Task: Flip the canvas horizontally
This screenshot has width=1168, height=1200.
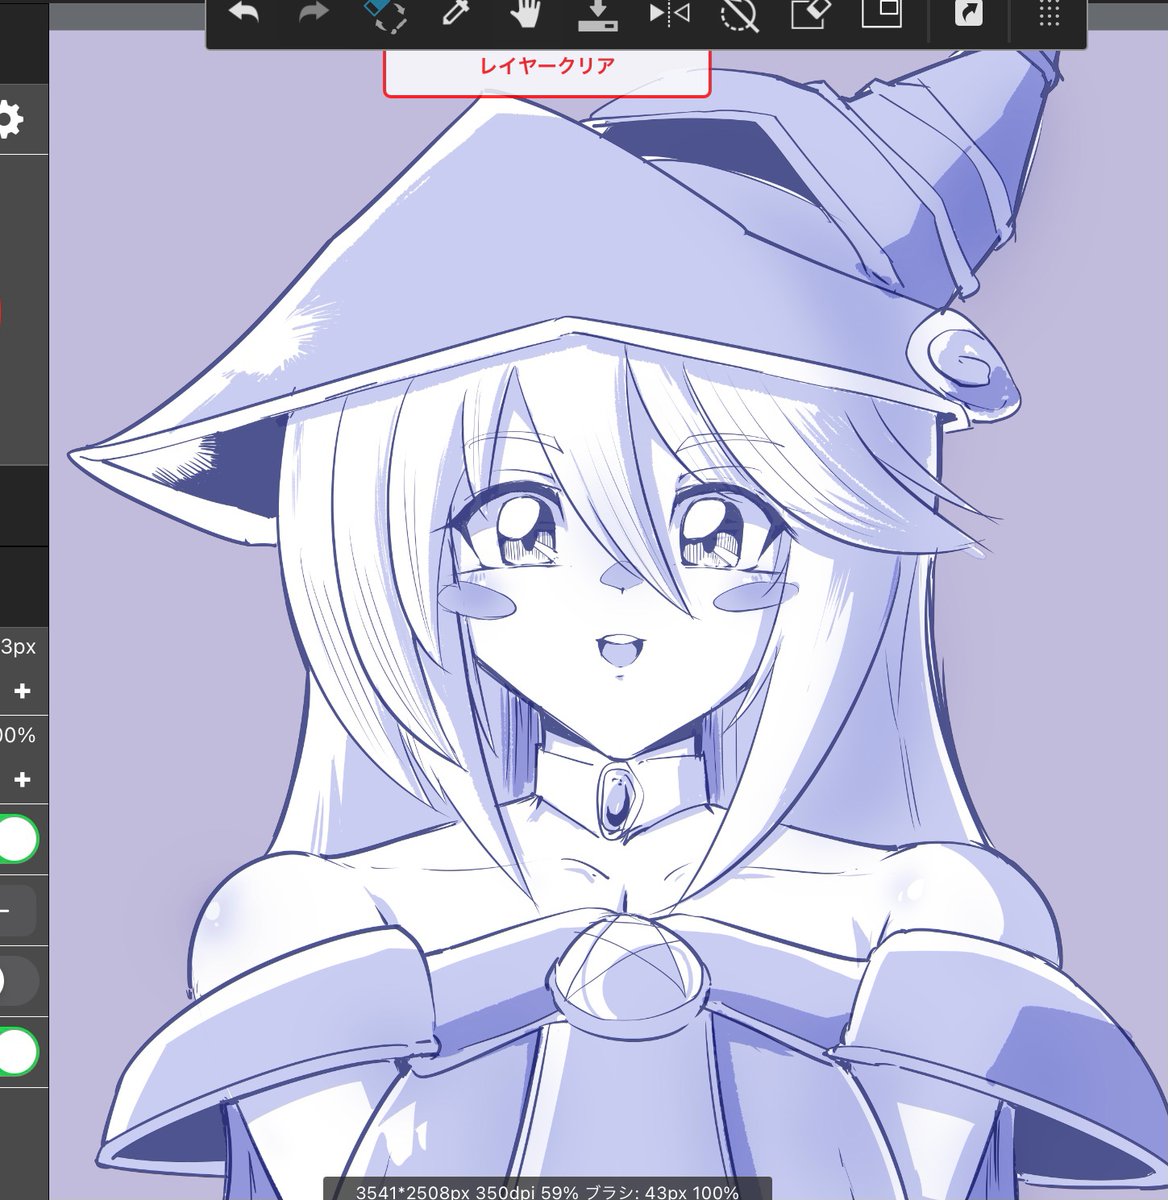Action: pyautogui.click(x=669, y=14)
